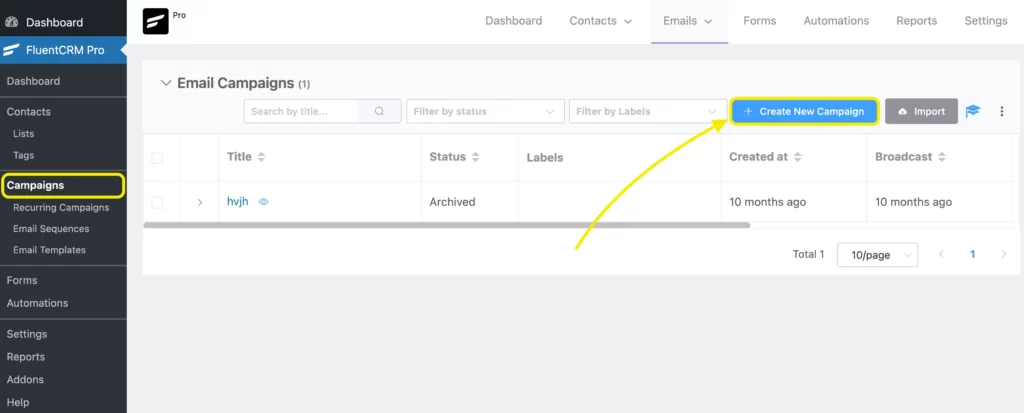The image size is (1024, 413).
Task: Open the hvjh campaign title link
Action: click(238, 202)
